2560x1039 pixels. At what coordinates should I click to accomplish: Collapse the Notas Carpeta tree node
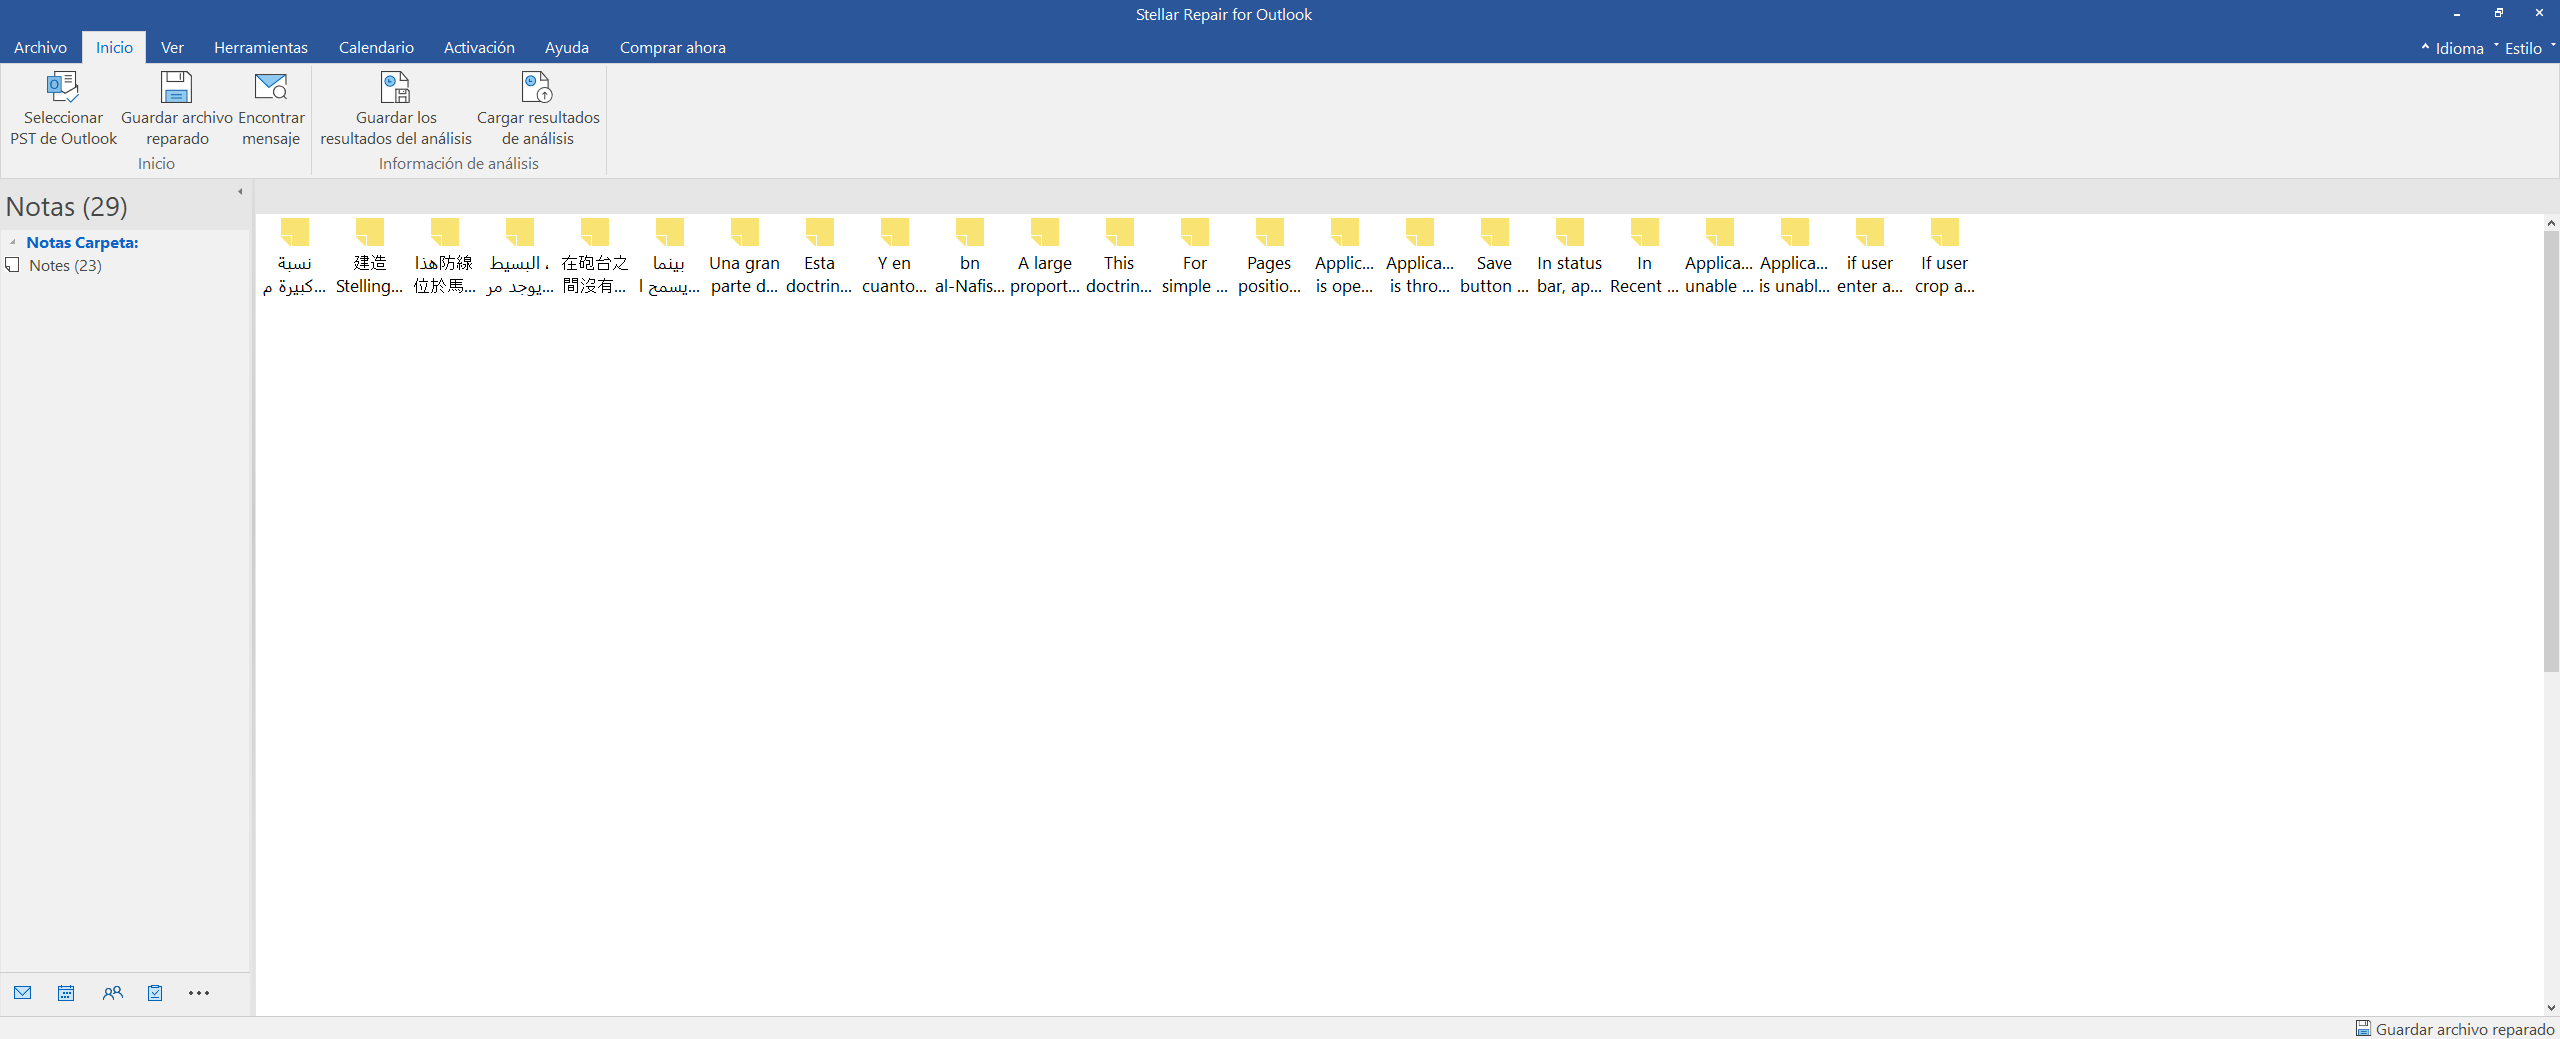tap(12, 242)
